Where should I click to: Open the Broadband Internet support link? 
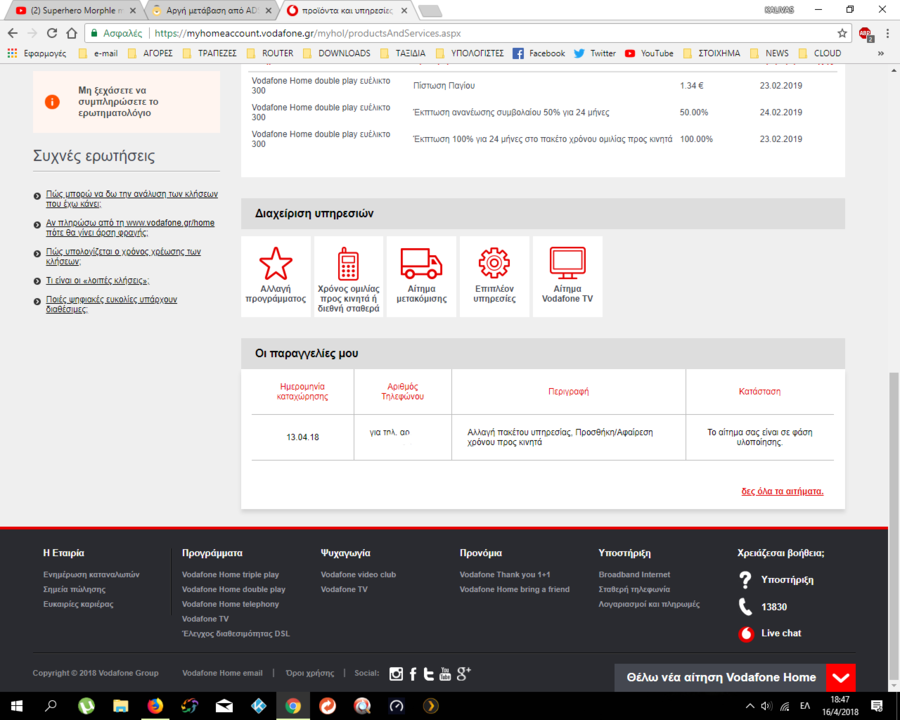pyautogui.click(x=634, y=574)
